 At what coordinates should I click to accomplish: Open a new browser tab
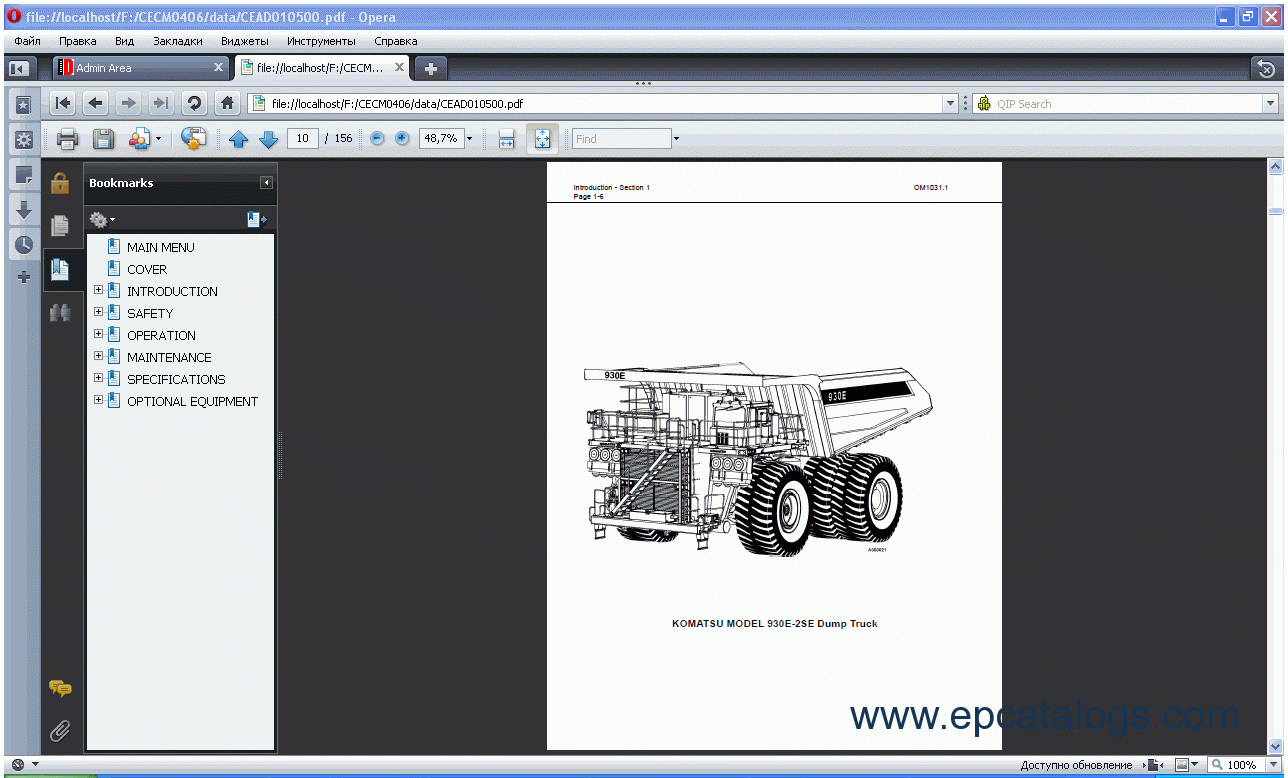[x=431, y=68]
